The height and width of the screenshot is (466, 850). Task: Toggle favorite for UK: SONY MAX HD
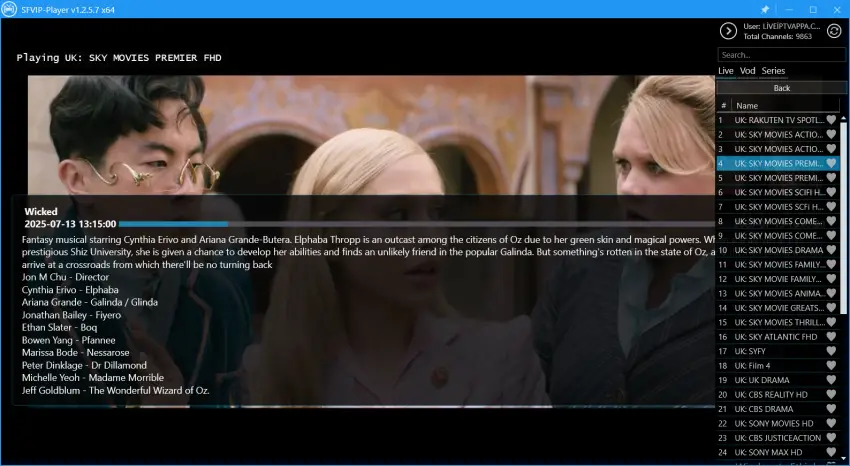click(831, 452)
